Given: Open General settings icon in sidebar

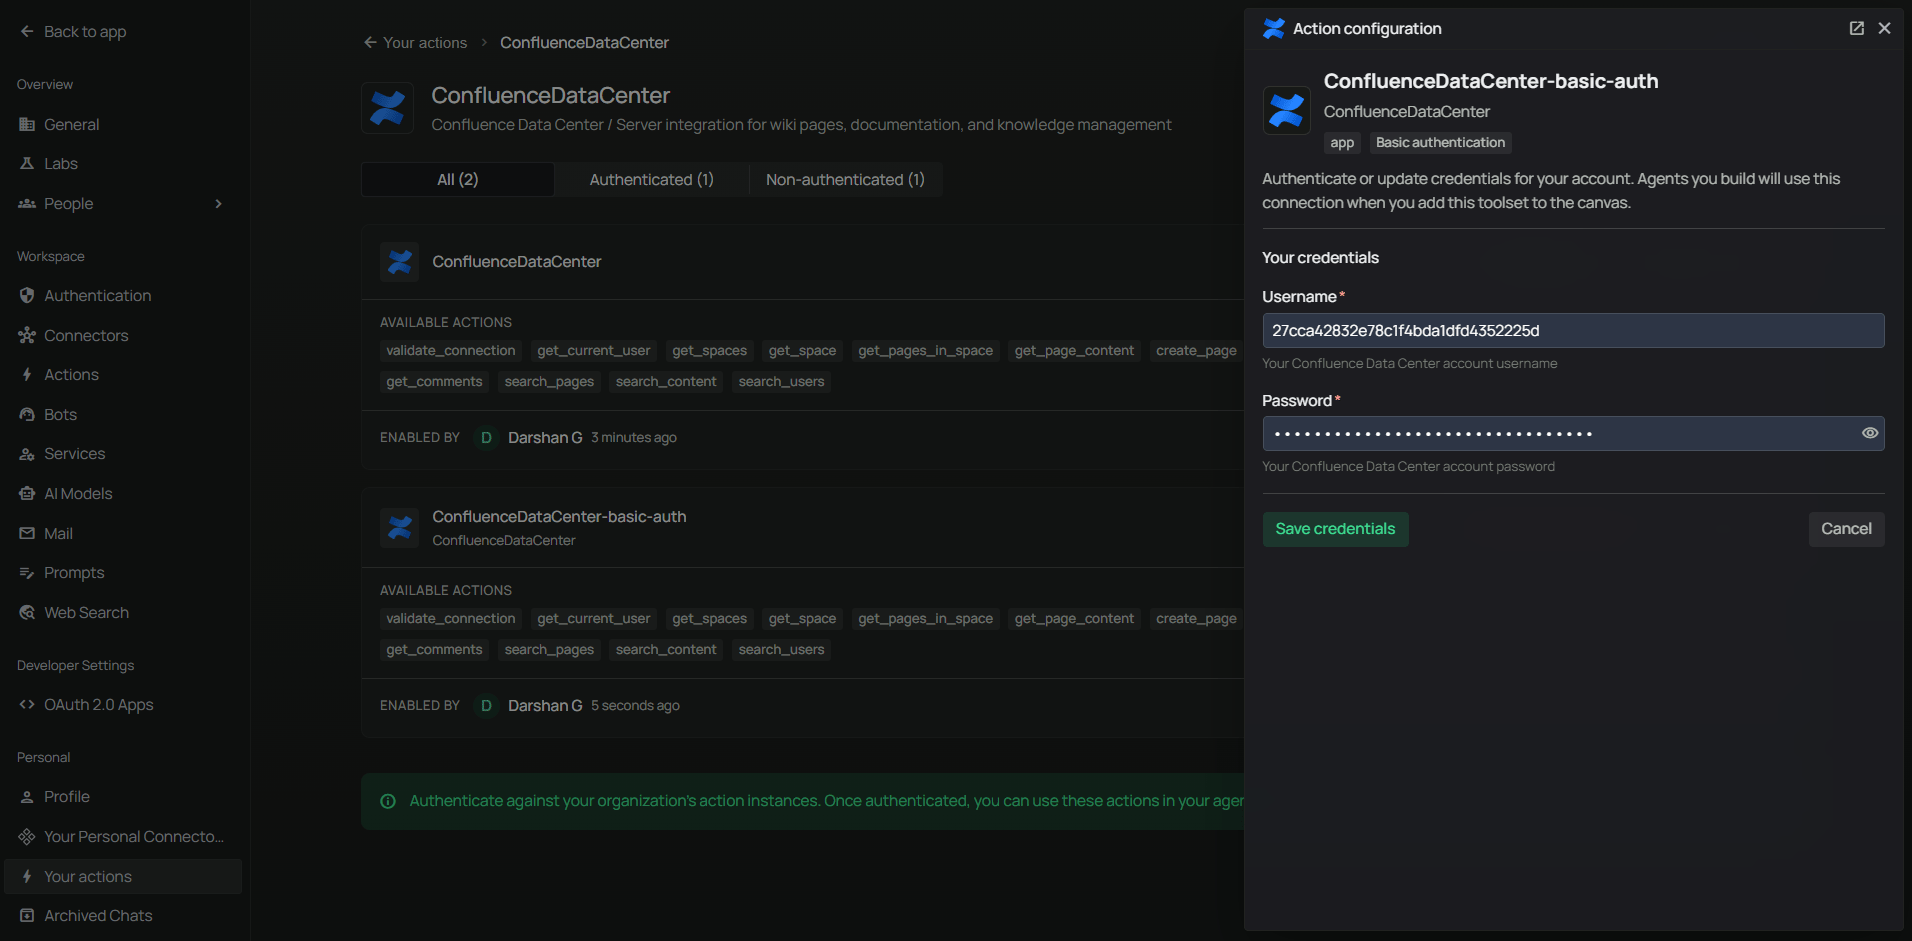Looking at the screenshot, I should [x=27, y=125].
